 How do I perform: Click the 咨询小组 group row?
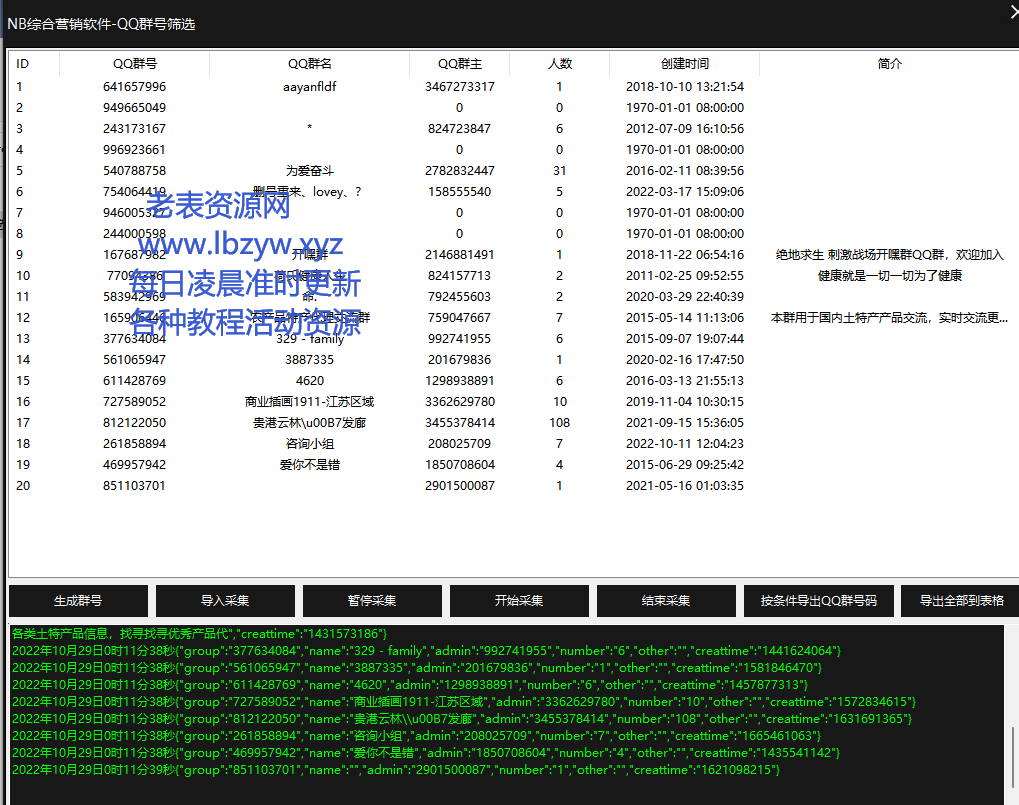(309, 444)
